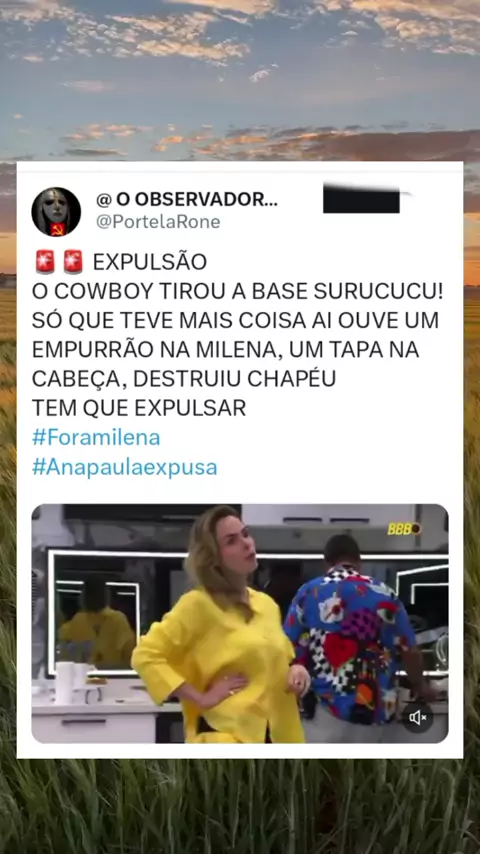Image resolution: width=480 pixels, height=854 pixels.
Task: Open the #Foramilena hashtag
Action: point(96,437)
